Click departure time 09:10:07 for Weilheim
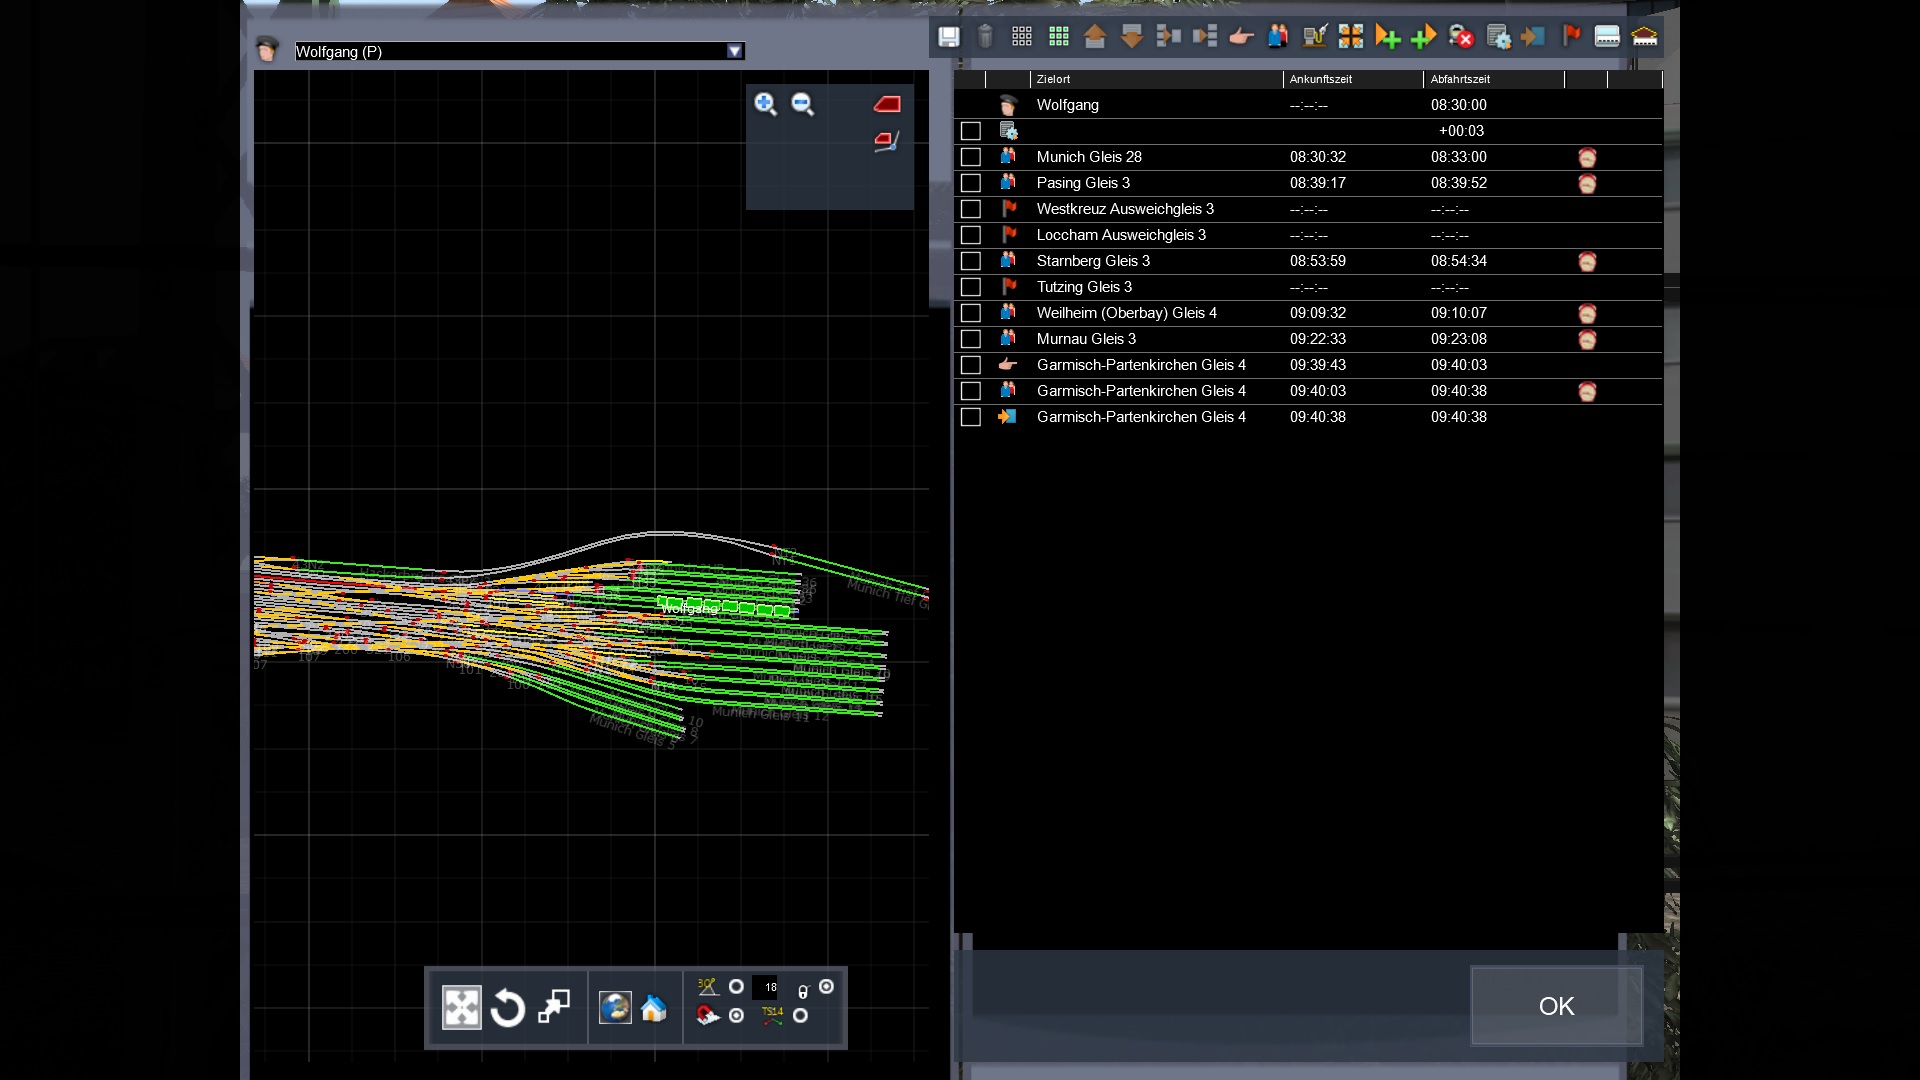 pyautogui.click(x=1458, y=313)
